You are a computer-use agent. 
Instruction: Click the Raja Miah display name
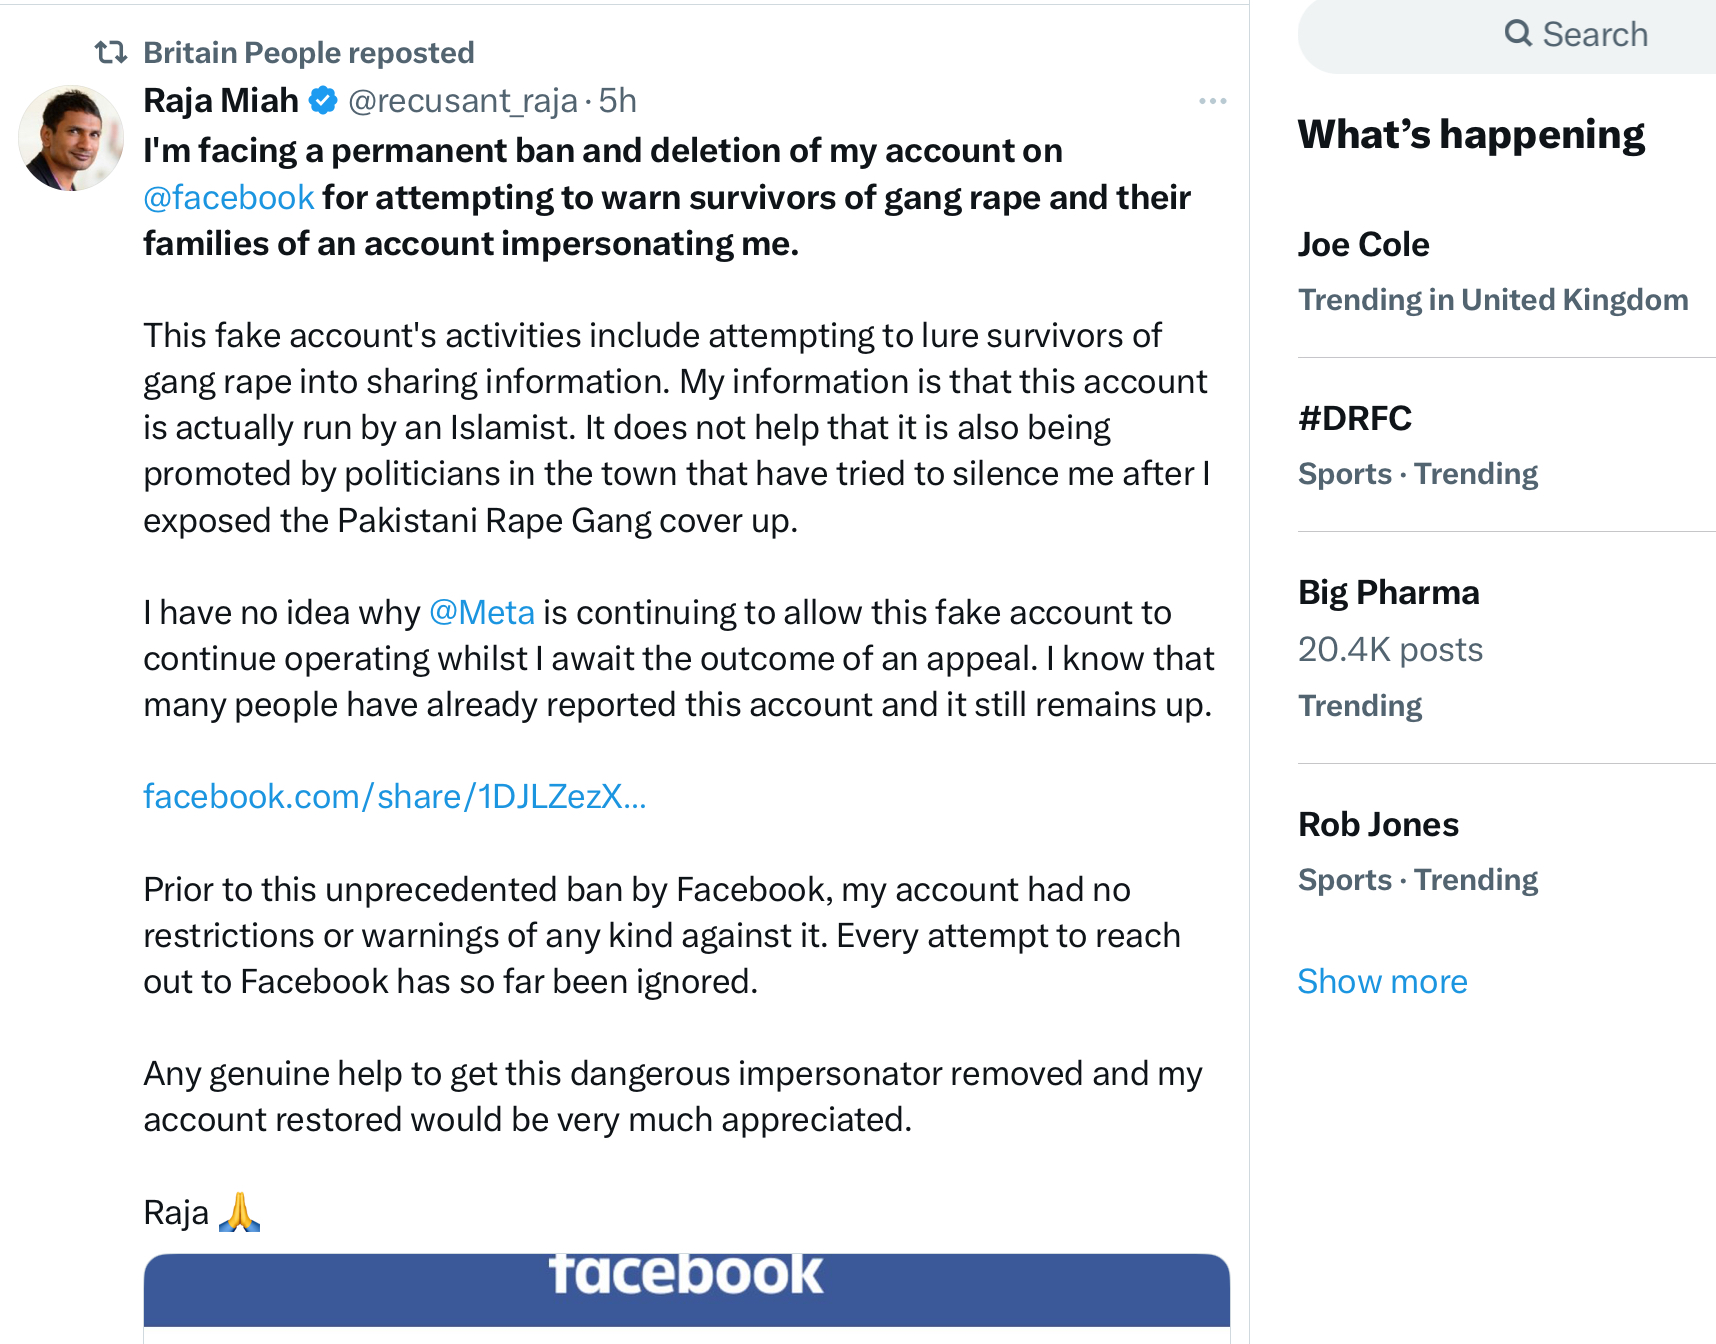click(x=221, y=101)
